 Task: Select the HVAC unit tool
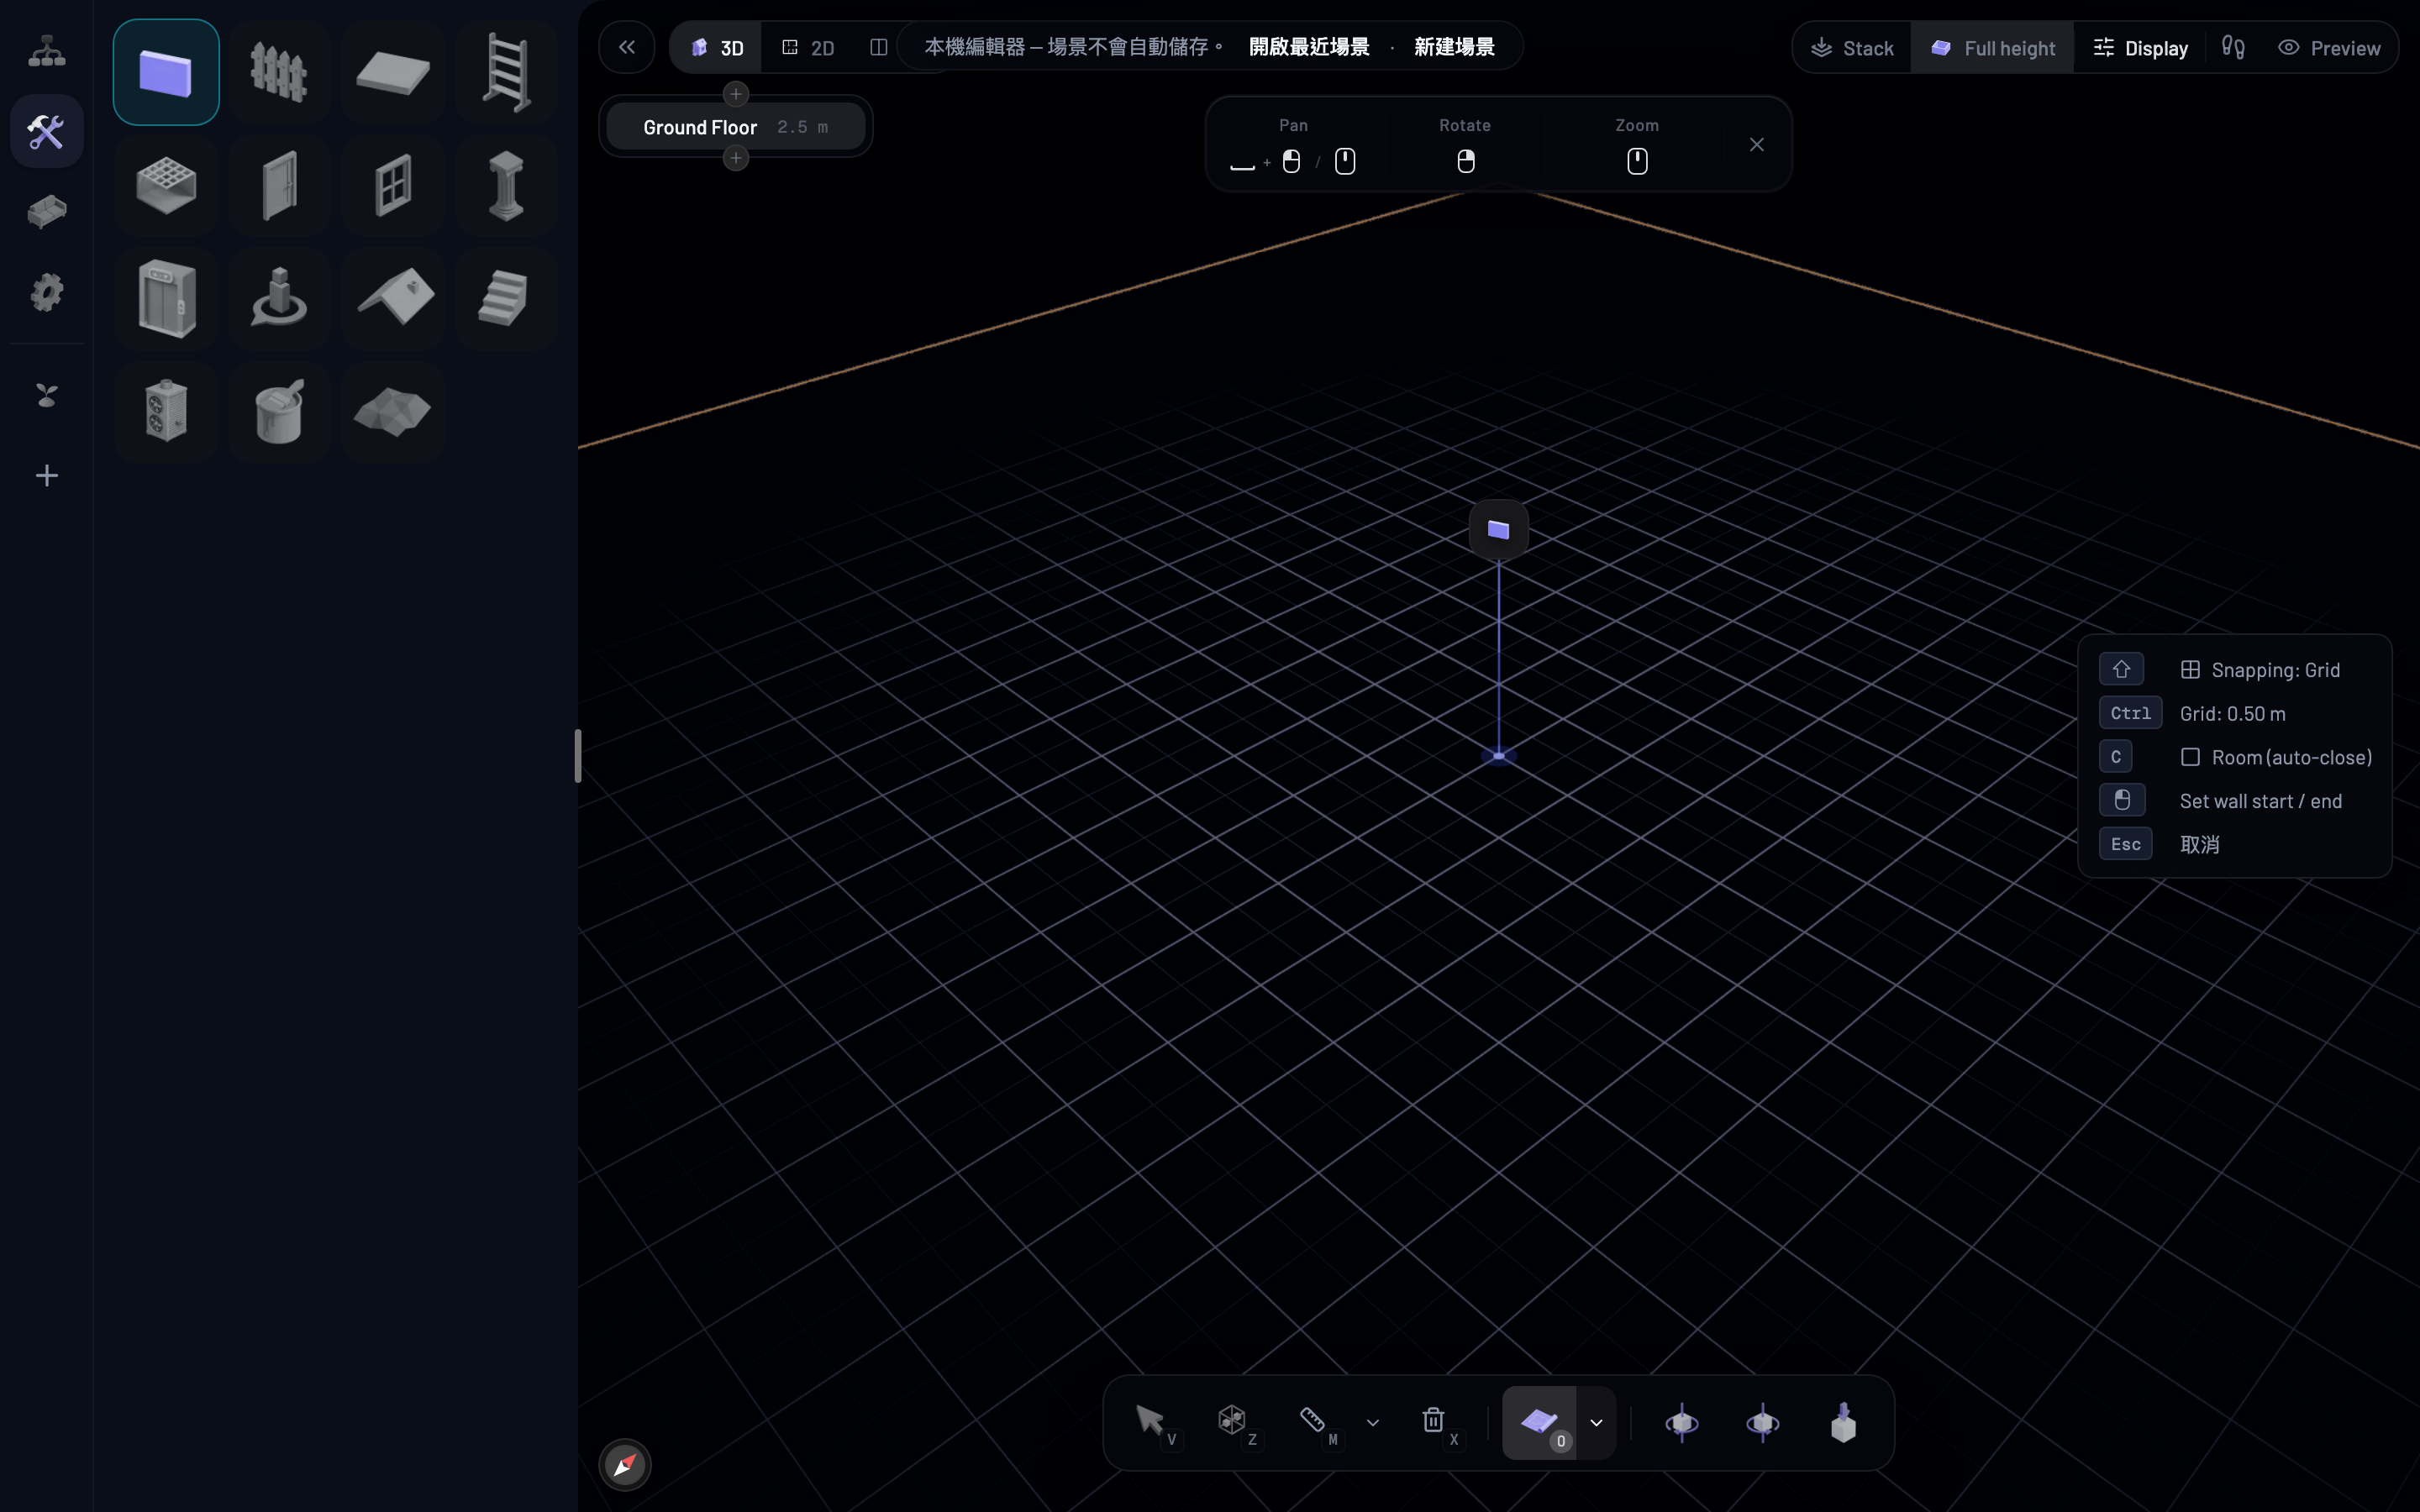(x=166, y=411)
